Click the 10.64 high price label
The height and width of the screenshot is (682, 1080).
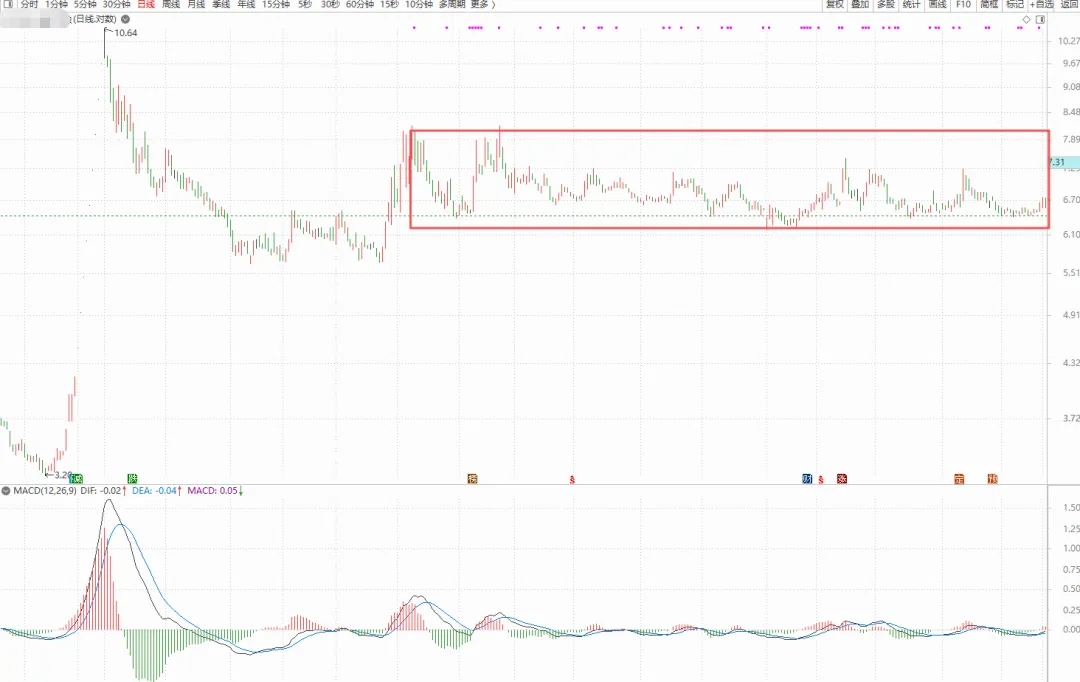coord(125,33)
